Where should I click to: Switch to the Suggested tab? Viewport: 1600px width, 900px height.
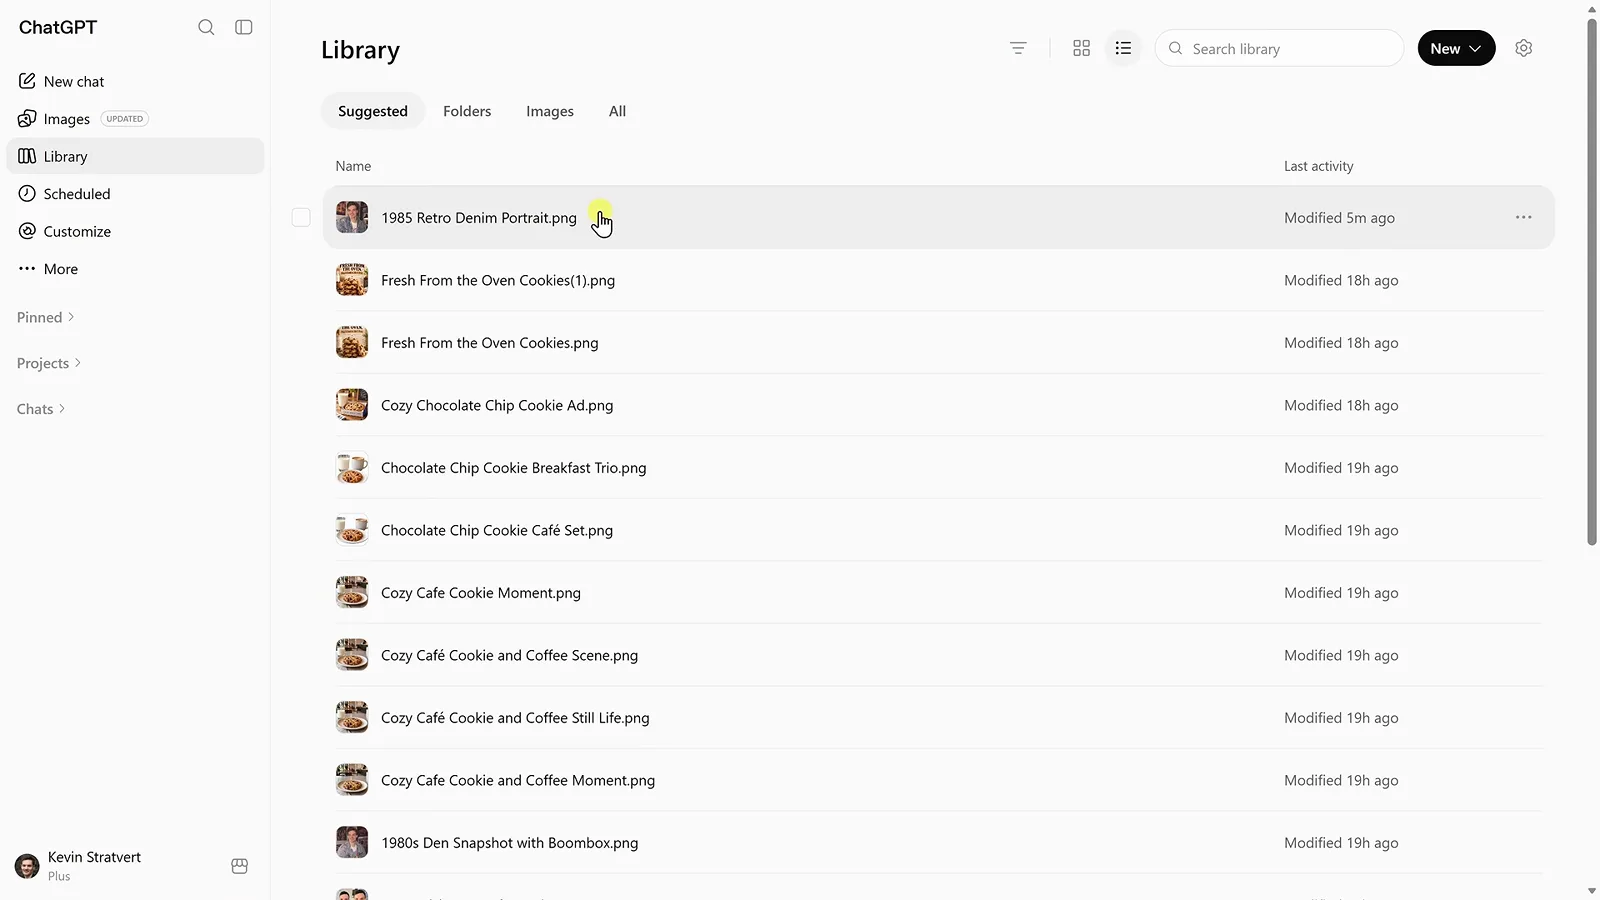(x=373, y=111)
